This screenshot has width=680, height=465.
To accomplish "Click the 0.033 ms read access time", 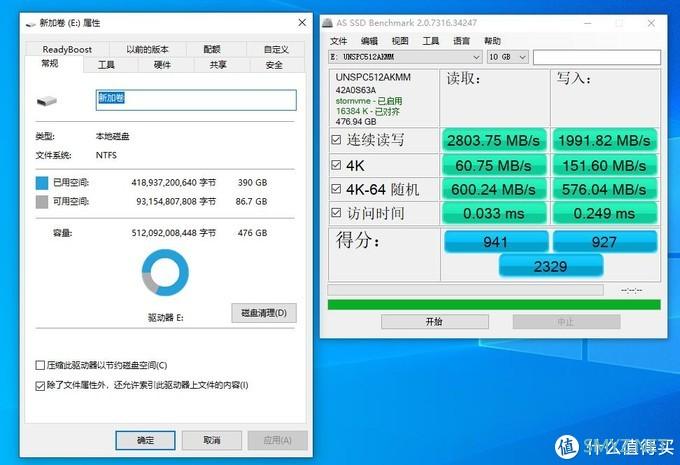I will [x=494, y=213].
